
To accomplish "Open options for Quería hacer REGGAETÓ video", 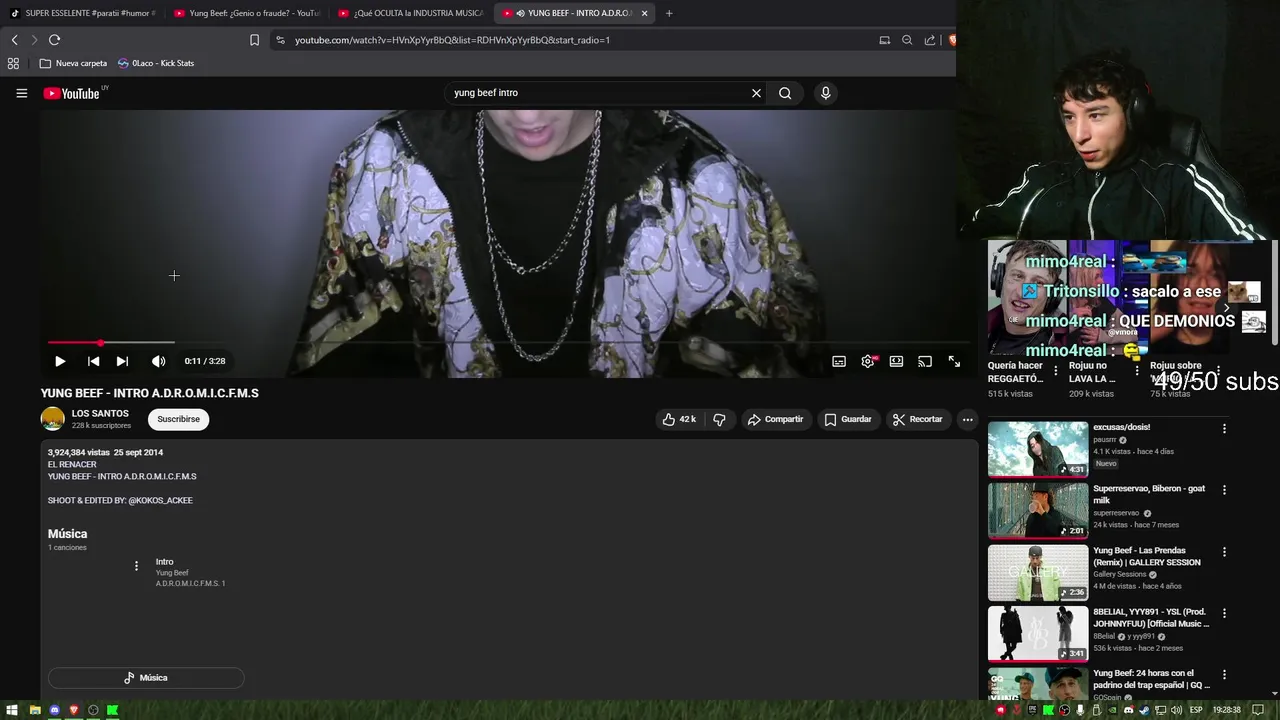I will (1056, 370).
